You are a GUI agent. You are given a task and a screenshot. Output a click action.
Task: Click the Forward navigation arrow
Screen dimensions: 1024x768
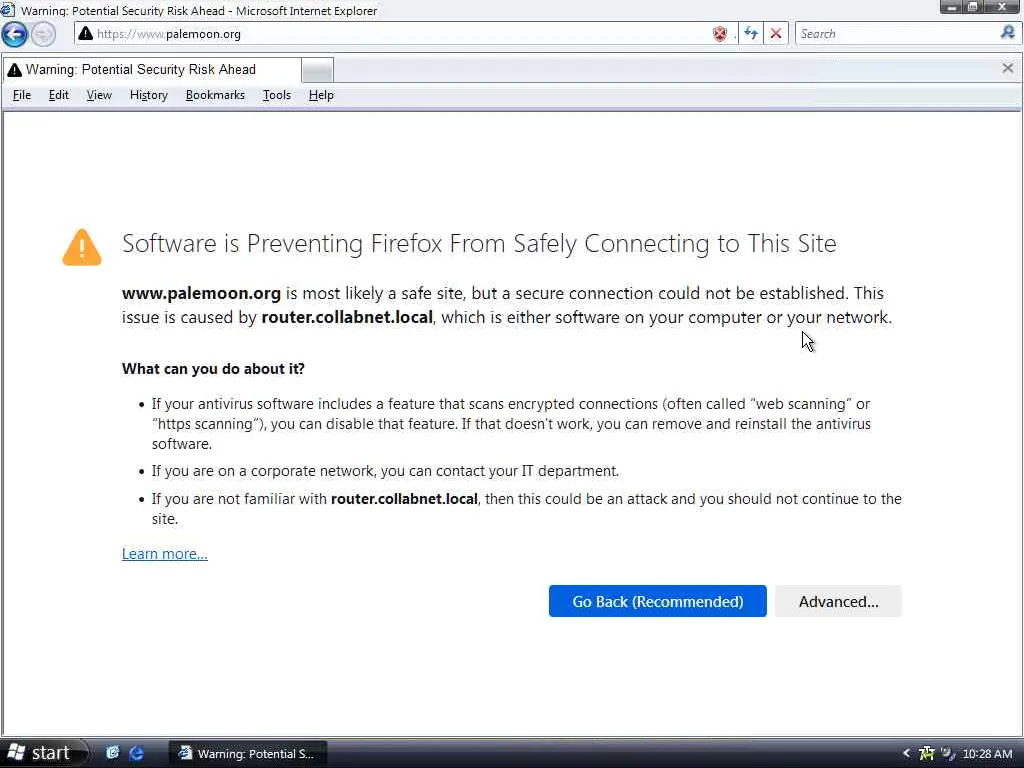click(x=43, y=34)
